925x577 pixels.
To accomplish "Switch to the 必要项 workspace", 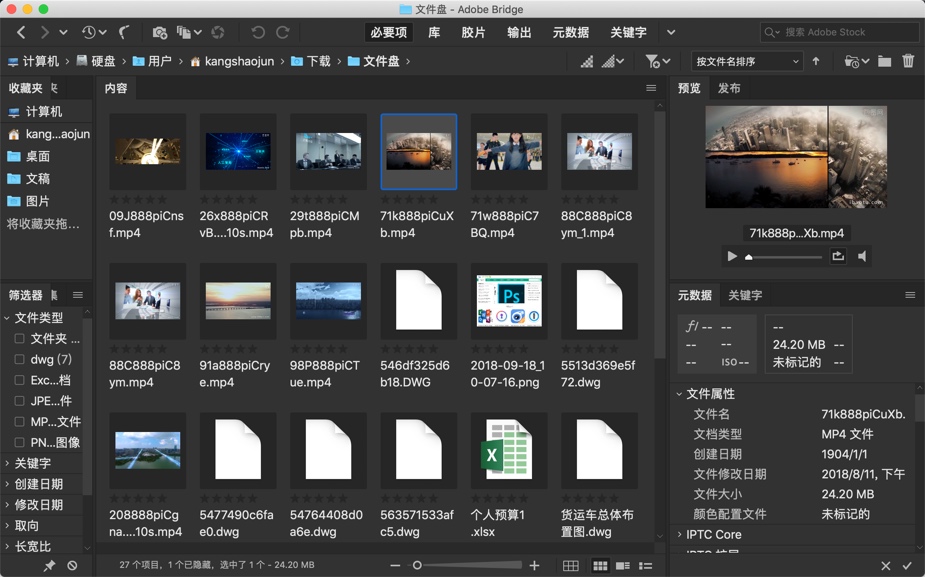I will [389, 32].
